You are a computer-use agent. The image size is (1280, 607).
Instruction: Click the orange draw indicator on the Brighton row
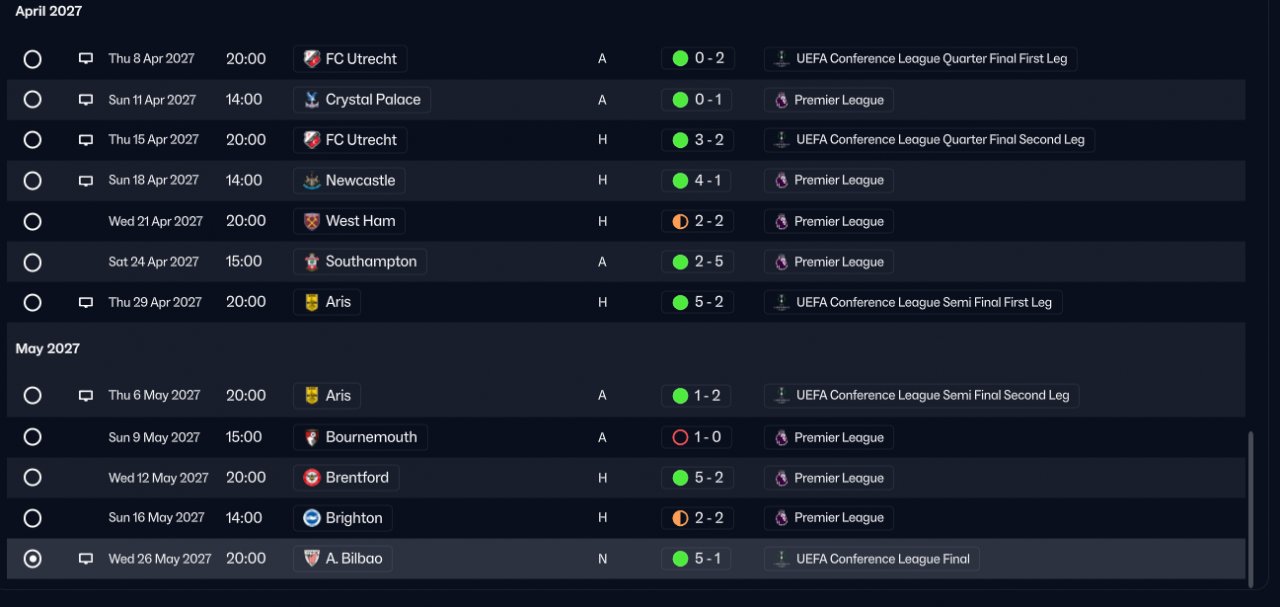click(x=680, y=518)
